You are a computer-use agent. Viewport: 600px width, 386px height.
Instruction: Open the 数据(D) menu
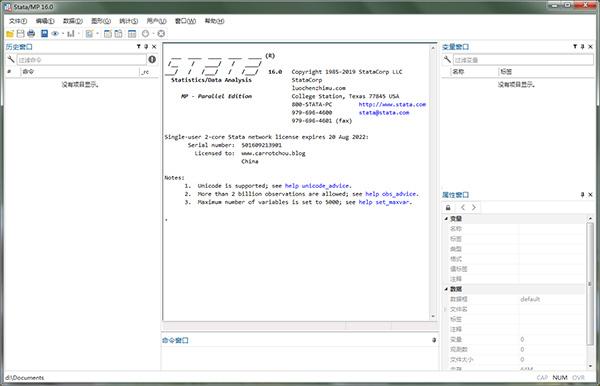pyautogui.click(x=73, y=21)
